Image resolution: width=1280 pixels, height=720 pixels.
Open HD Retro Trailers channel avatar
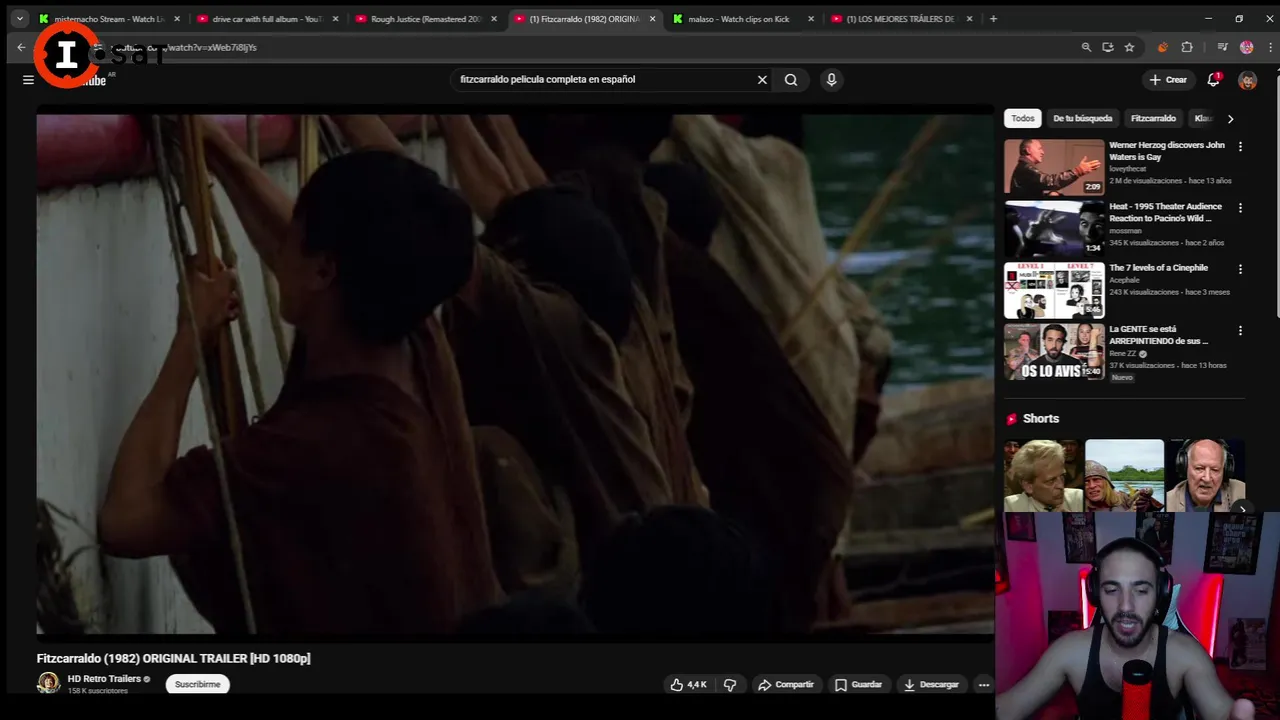(48, 683)
